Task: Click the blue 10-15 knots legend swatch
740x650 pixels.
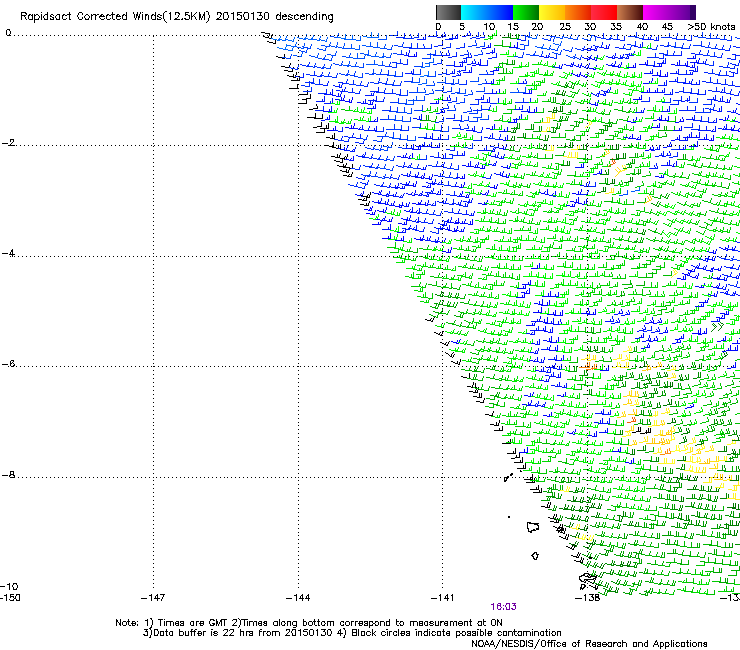Action: click(x=500, y=12)
